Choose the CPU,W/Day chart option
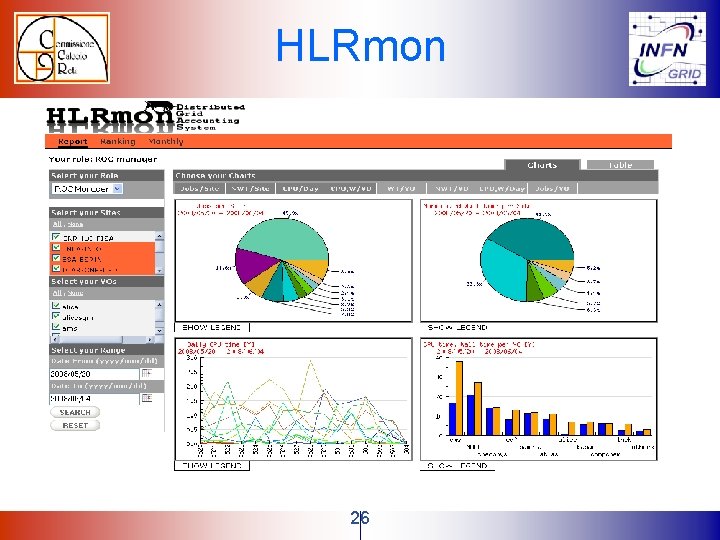The image size is (720, 540). coord(501,188)
